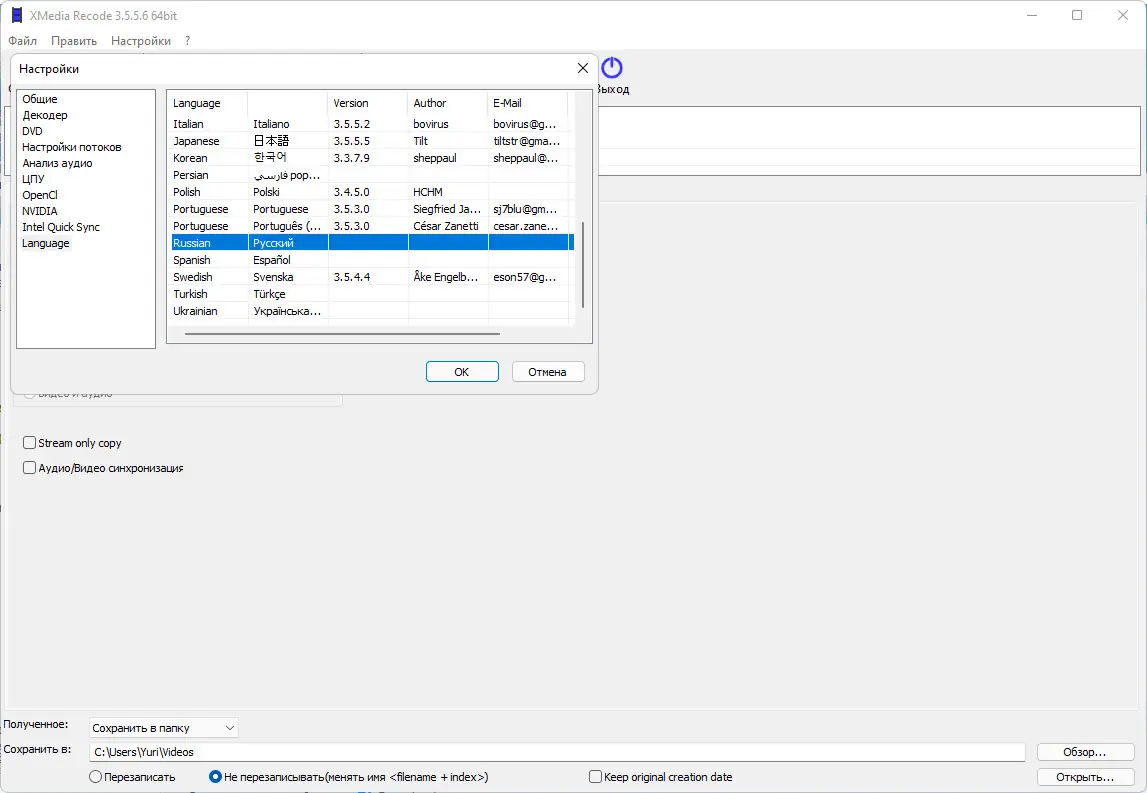Screen dimensions: 1147x793
Task: Select Portuguese row by César Zanetti
Action: point(370,226)
